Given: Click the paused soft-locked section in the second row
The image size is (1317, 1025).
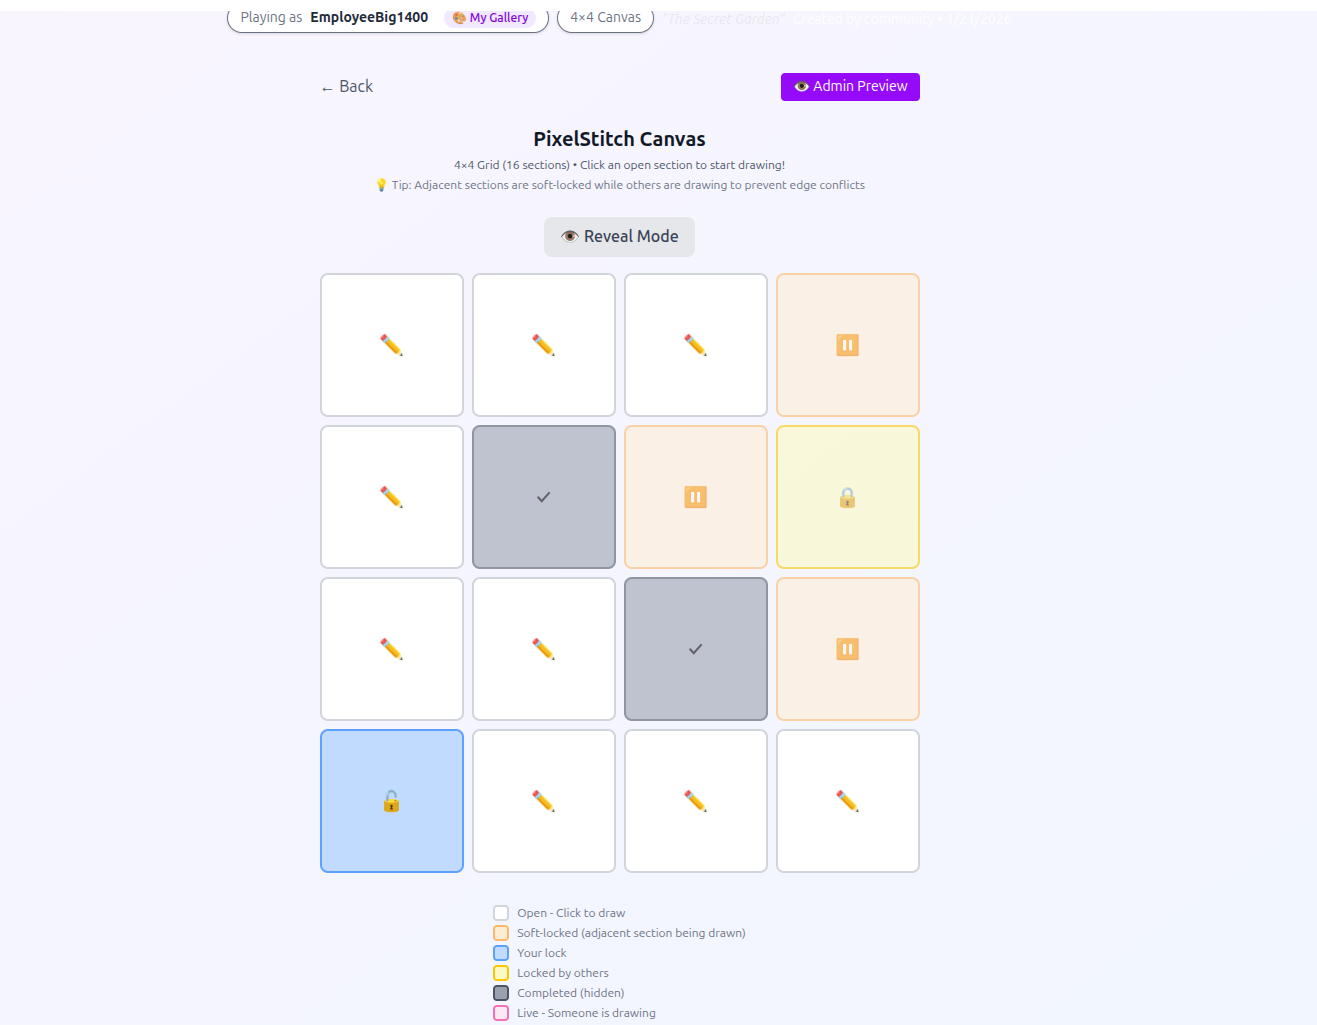Looking at the screenshot, I should [x=696, y=497].
